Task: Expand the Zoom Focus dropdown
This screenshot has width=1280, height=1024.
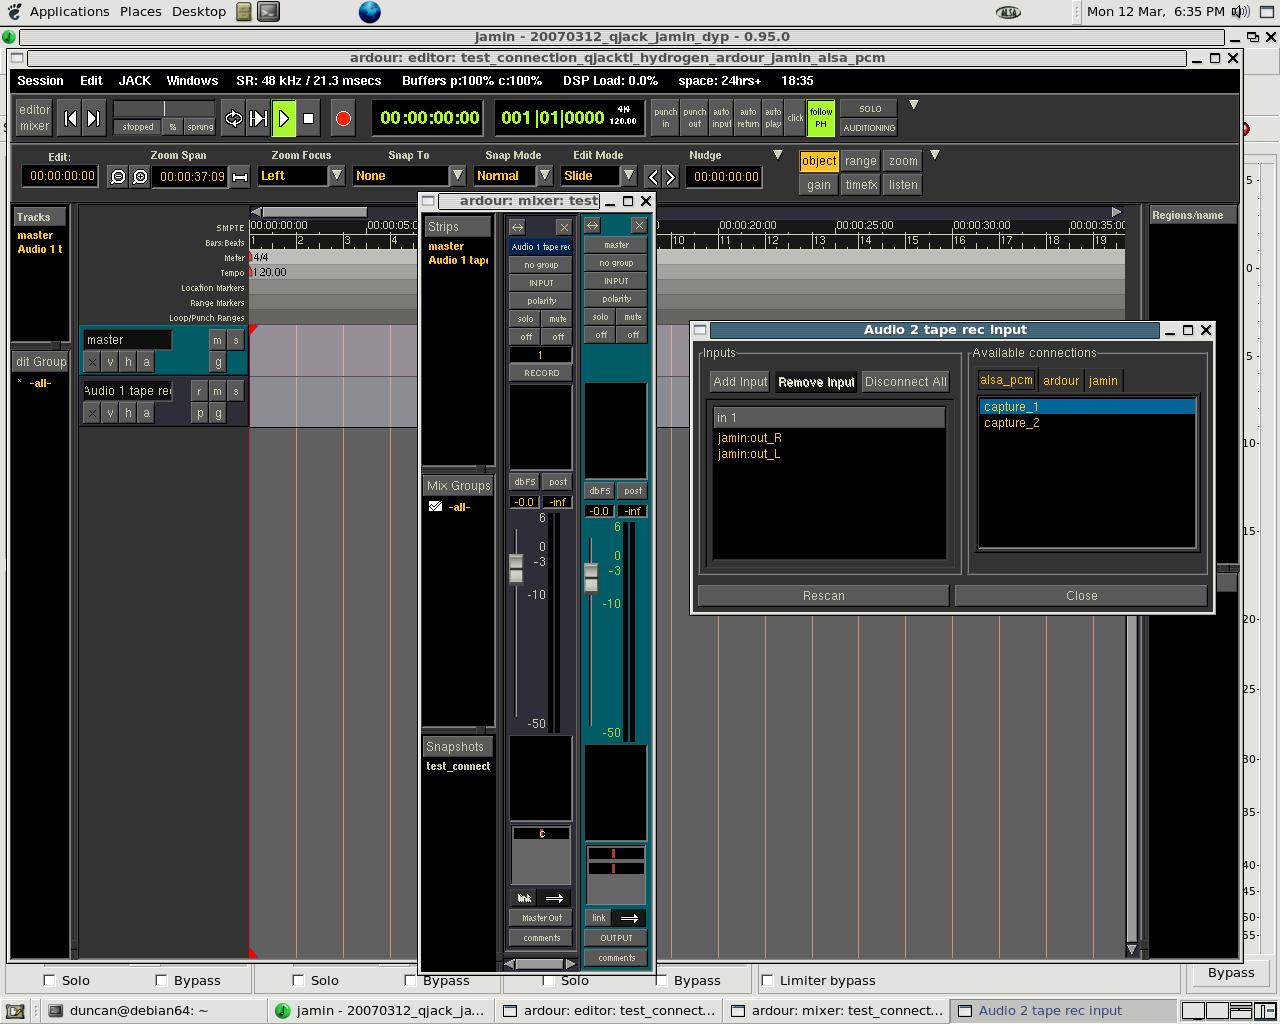Action: (x=337, y=176)
